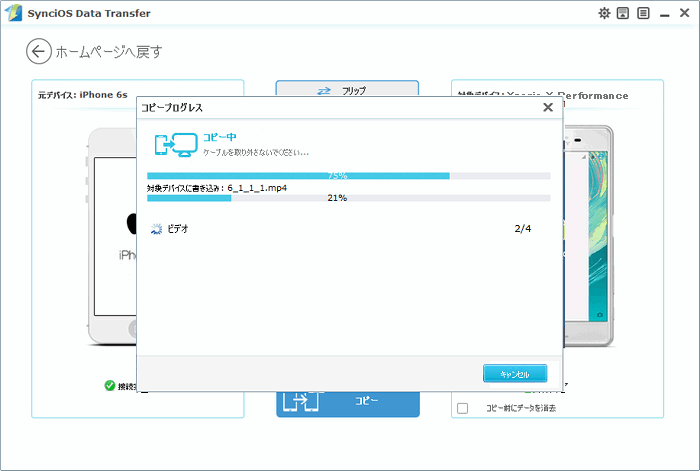Click the save/register icon in title bar

tap(623, 13)
